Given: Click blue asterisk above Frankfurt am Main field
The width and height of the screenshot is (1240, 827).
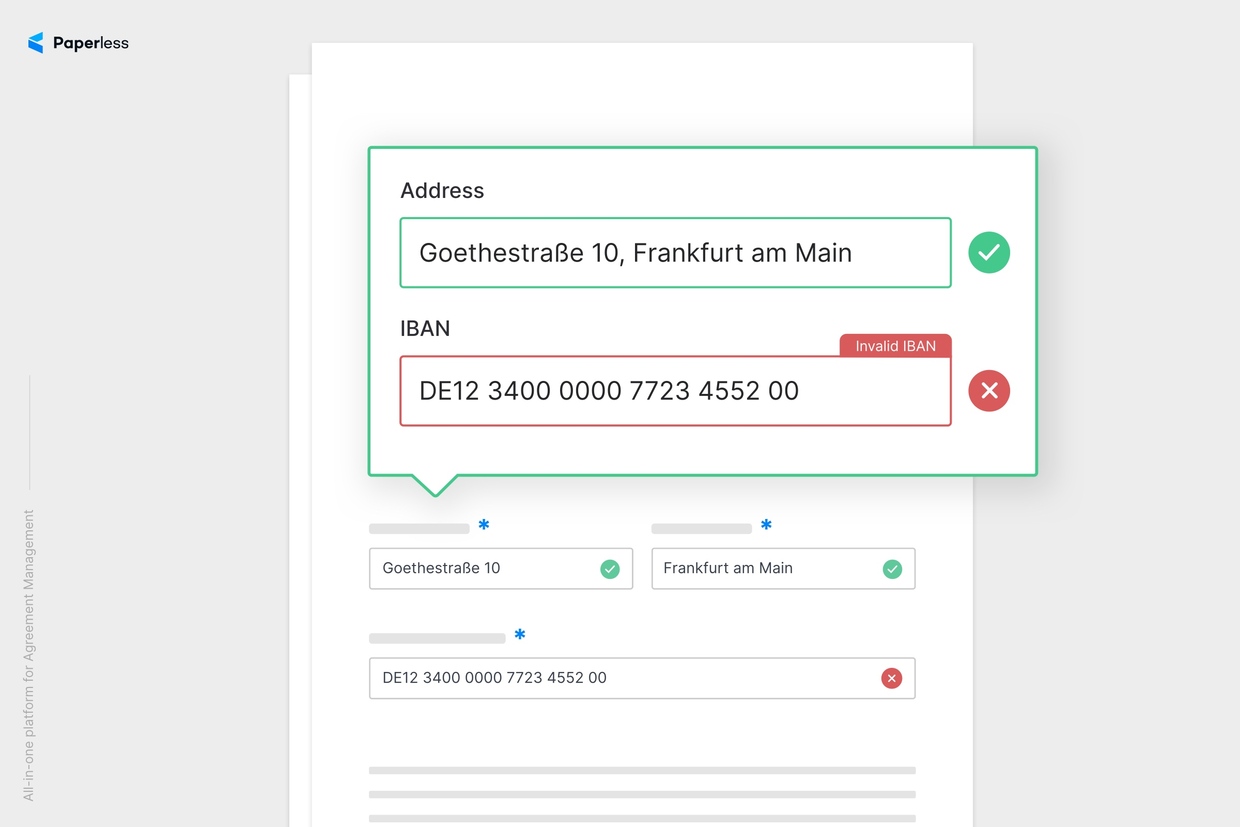Looking at the screenshot, I should tap(766, 526).
